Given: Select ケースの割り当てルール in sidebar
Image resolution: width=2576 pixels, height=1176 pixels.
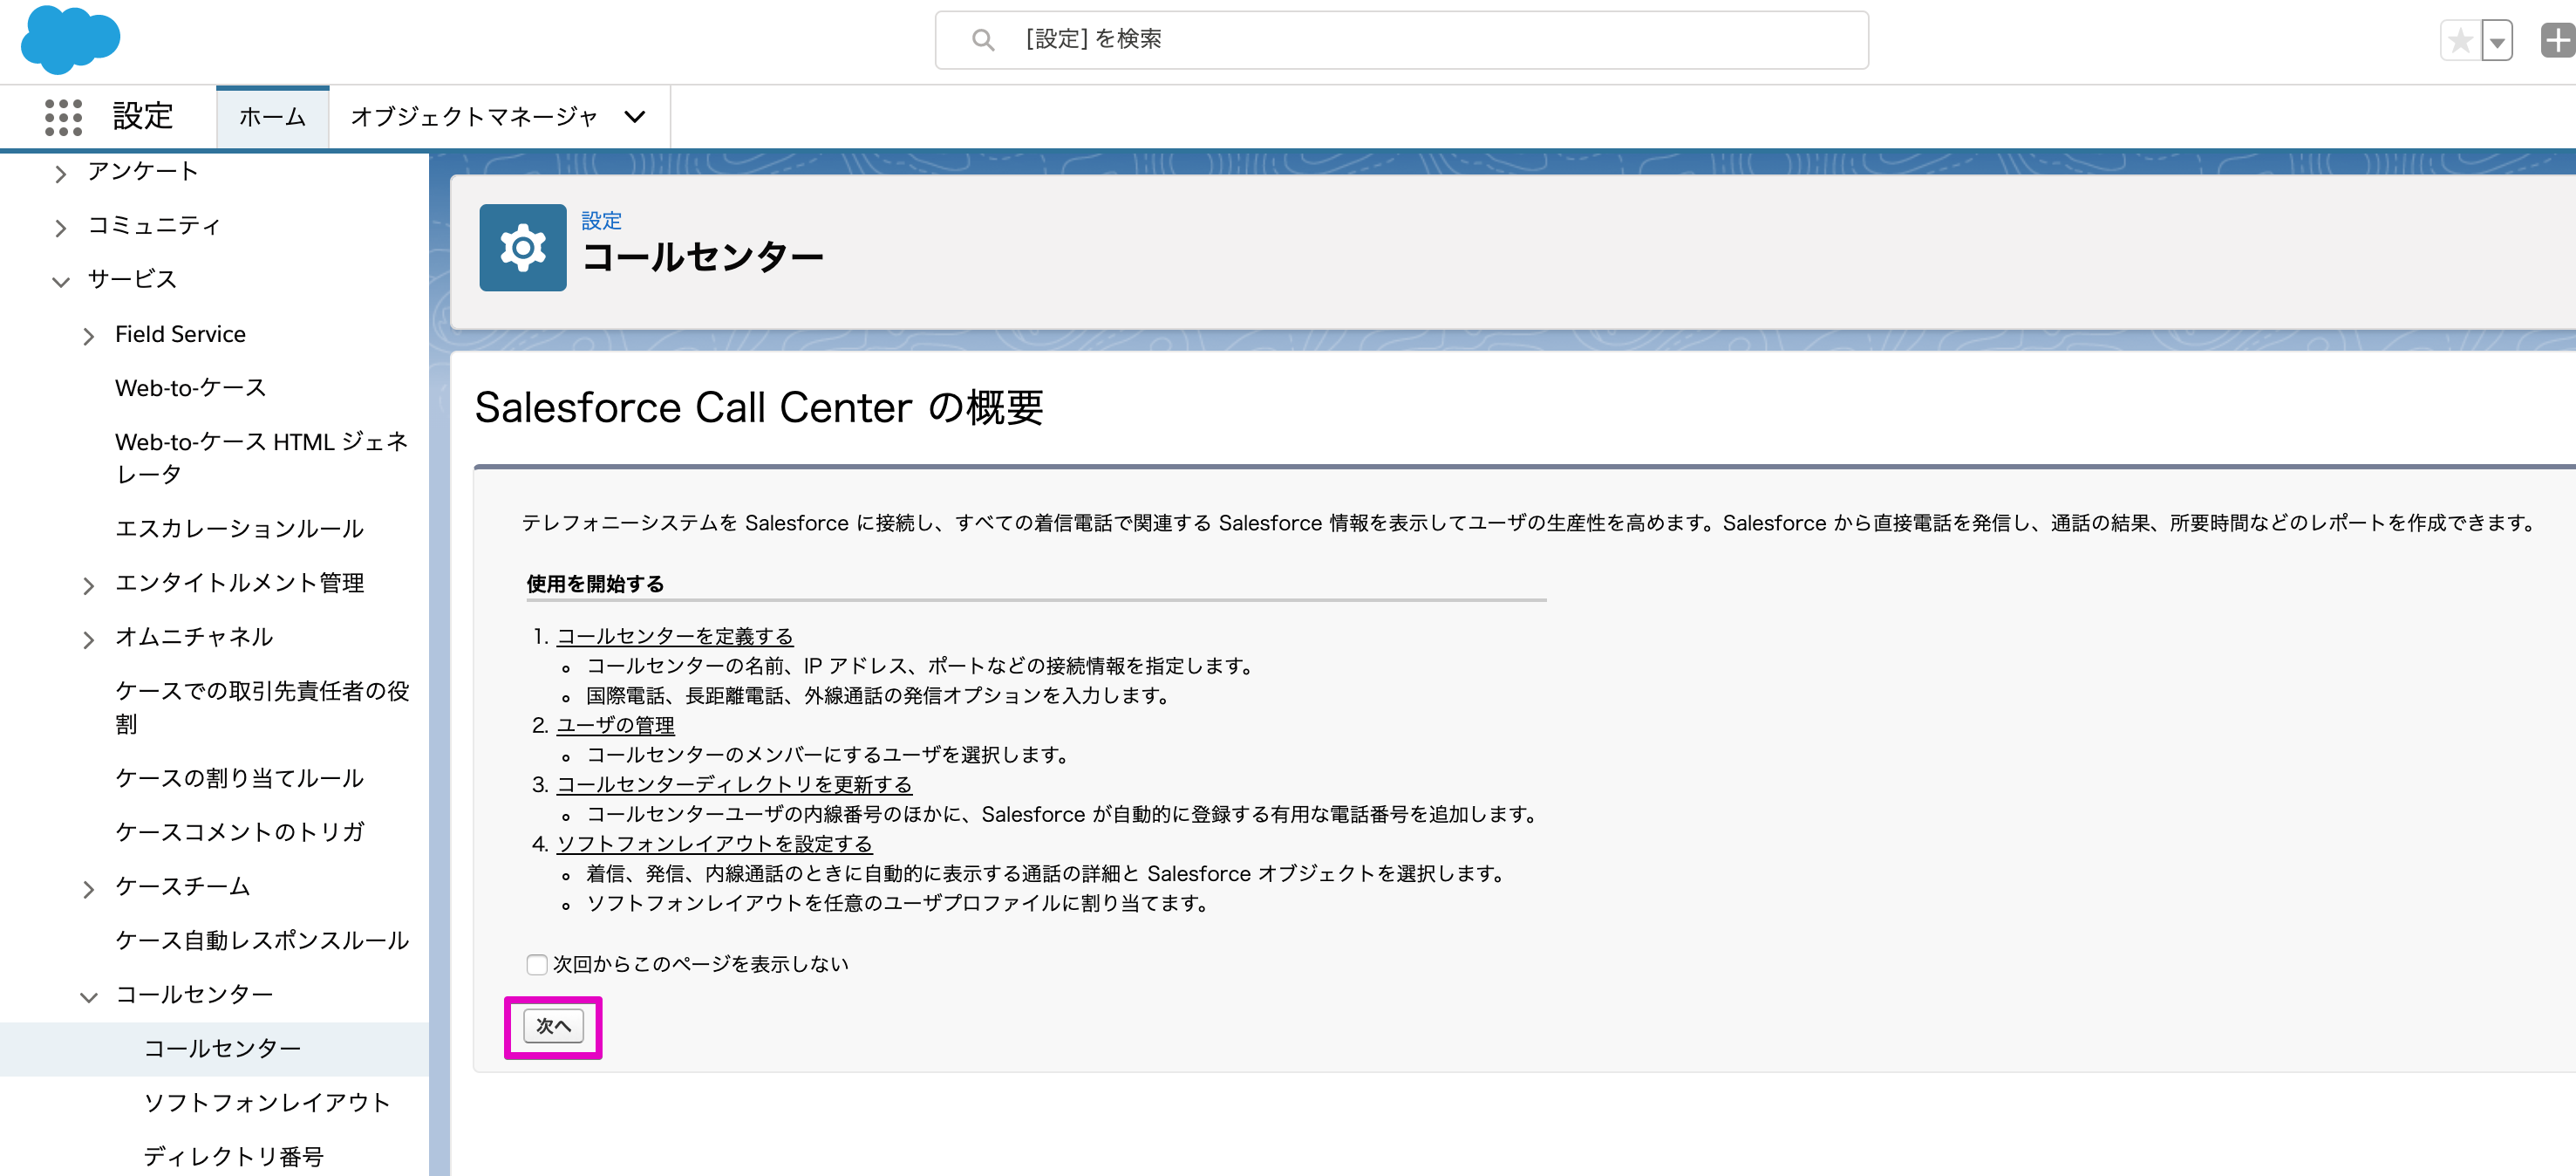Looking at the screenshot, I should 239,777.
